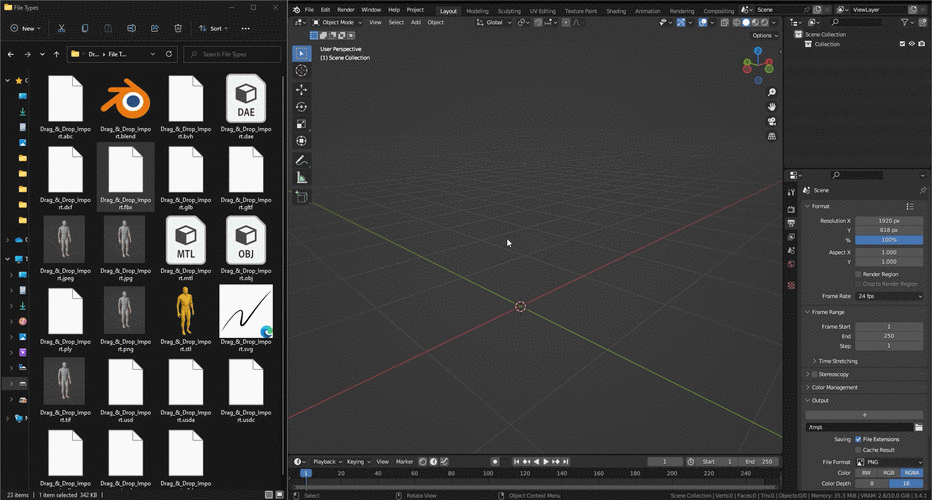The image size is (932, 500).
Task: Activate the Move tool
Action: (301, 90)
